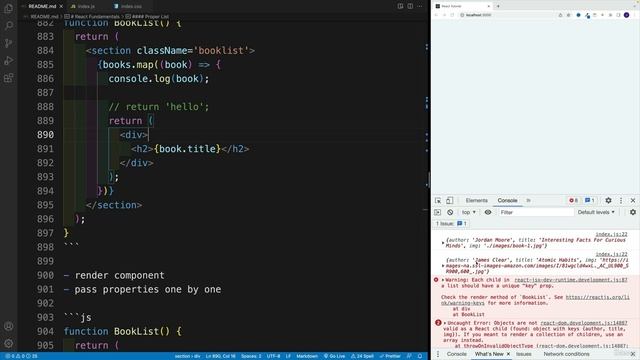Open the browser three-dot menu
This screenshot has height=360, width=640.
[635, 15]
